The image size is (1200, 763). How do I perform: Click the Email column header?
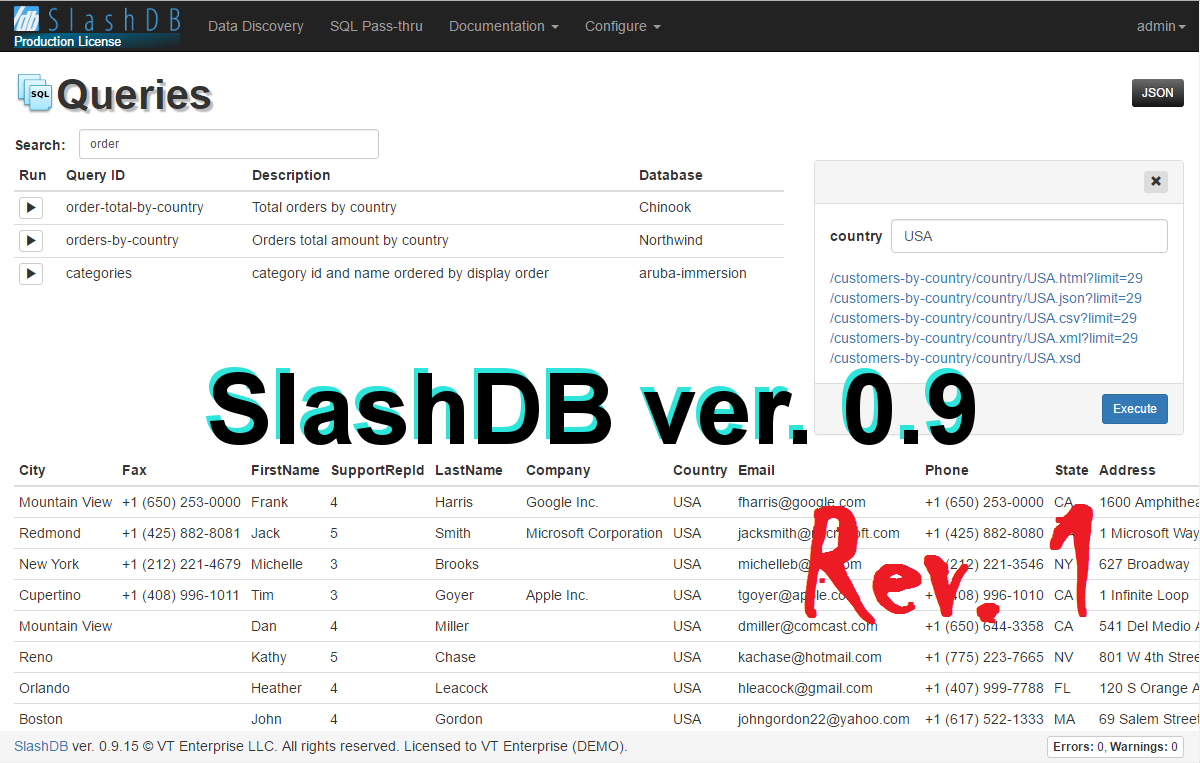tap(756, 470)
